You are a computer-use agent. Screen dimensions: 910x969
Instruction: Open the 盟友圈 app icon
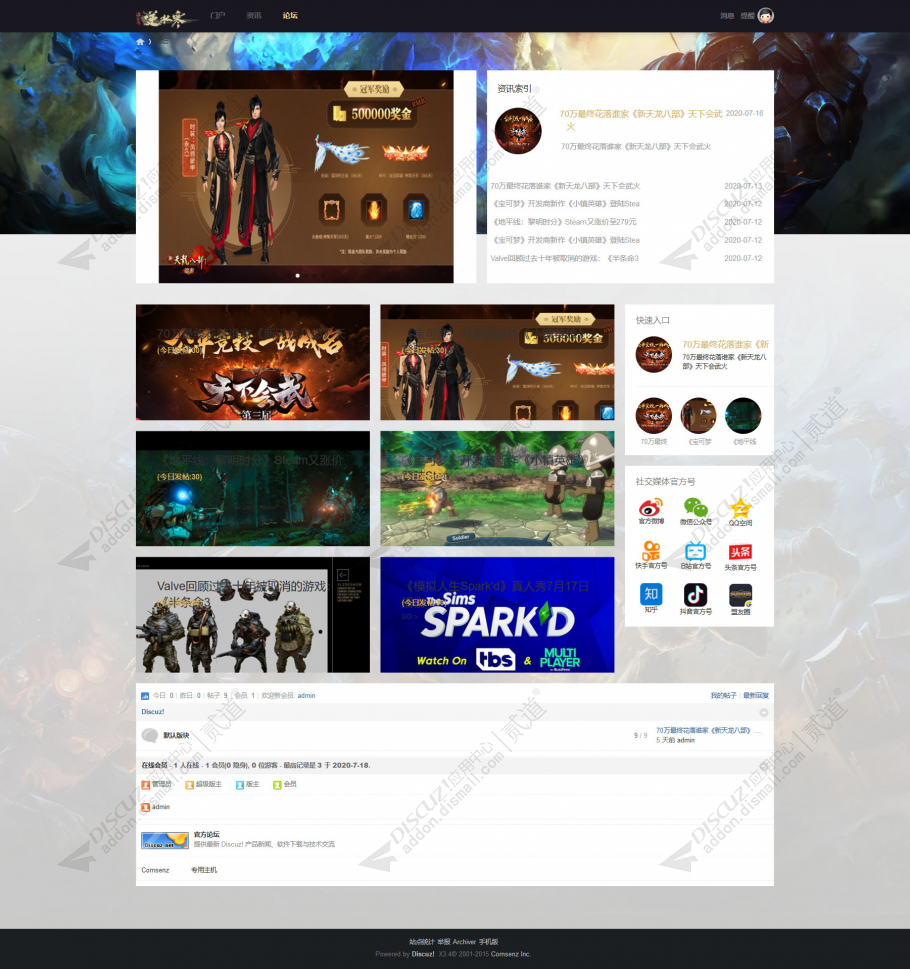coord(740,595)
